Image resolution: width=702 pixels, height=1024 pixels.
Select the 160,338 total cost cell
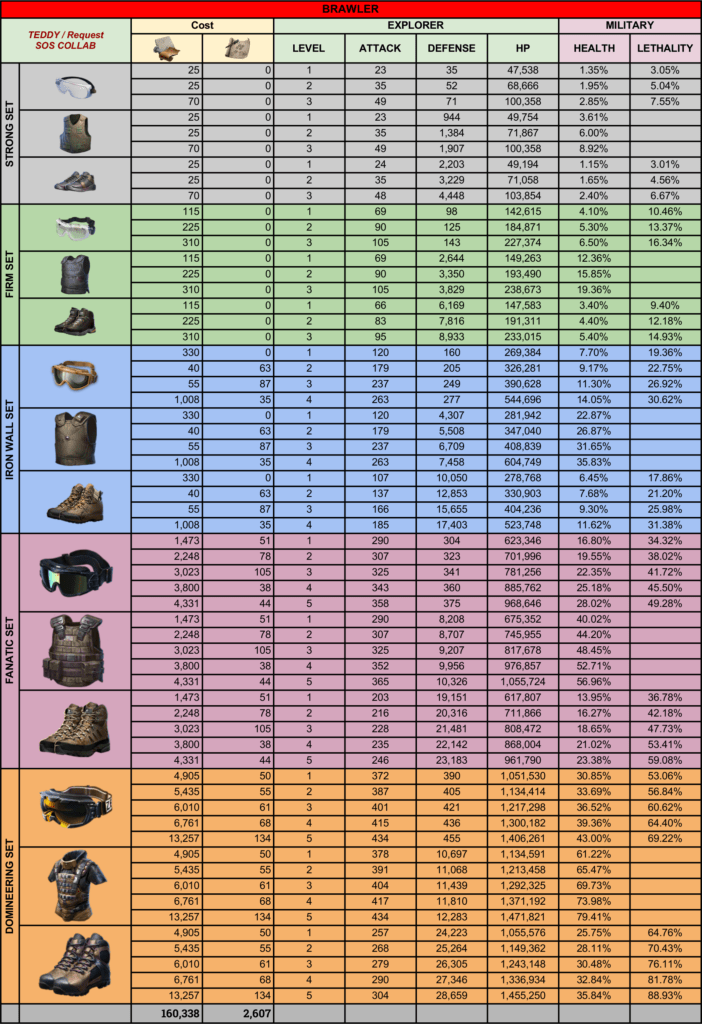tap(166, 1014)
